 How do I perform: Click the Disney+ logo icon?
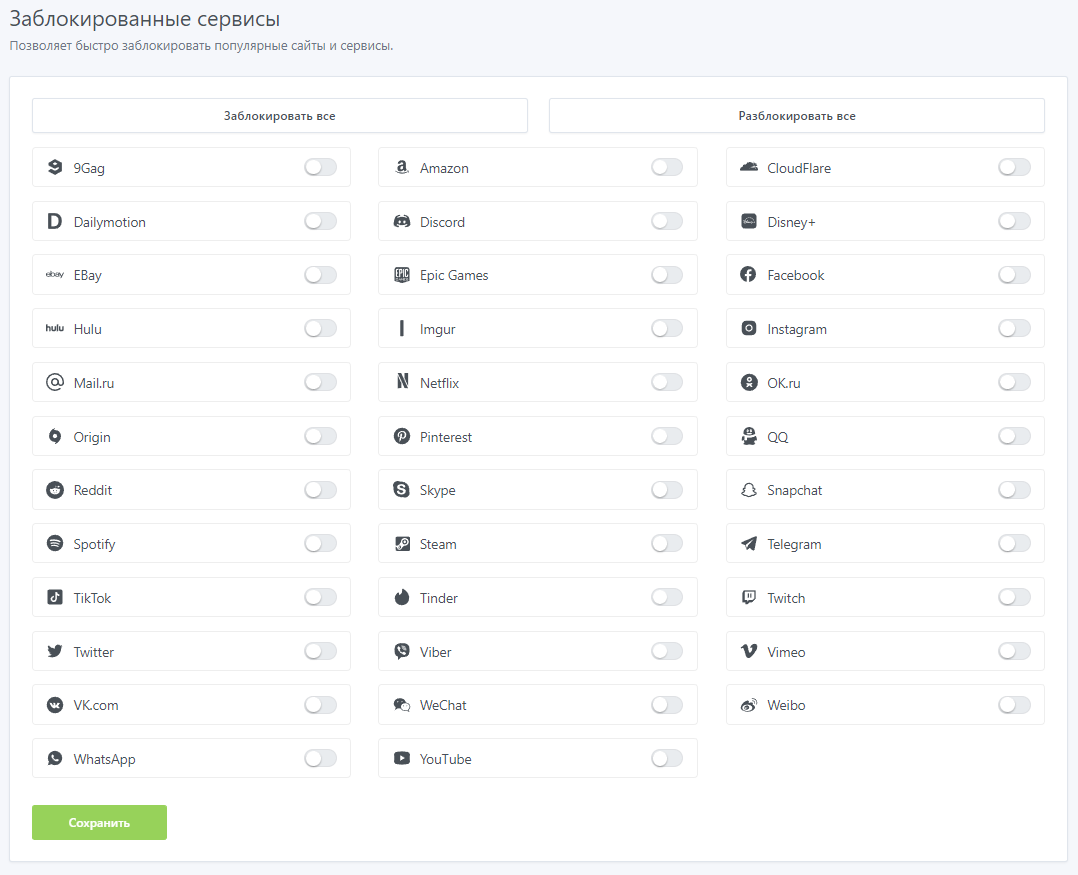click(749, 221)
